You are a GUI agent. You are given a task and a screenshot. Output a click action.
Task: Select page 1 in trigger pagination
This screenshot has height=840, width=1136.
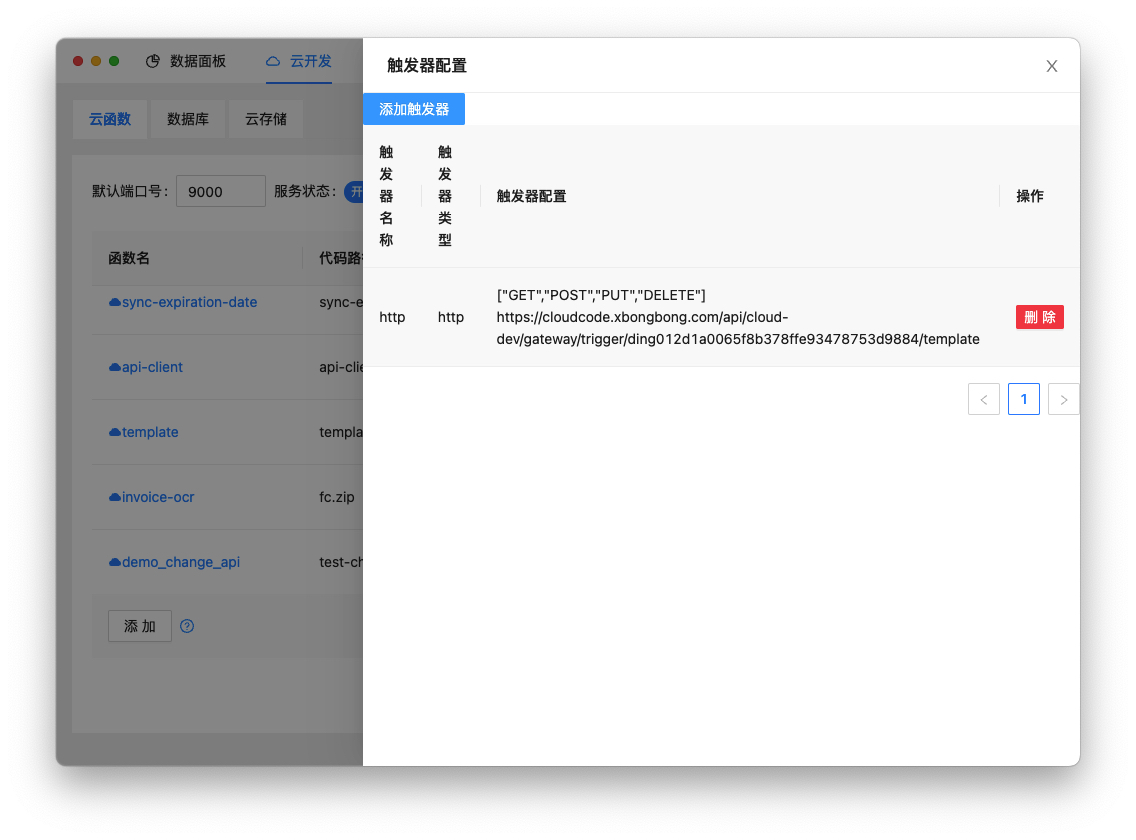[x=1023, y=399]
